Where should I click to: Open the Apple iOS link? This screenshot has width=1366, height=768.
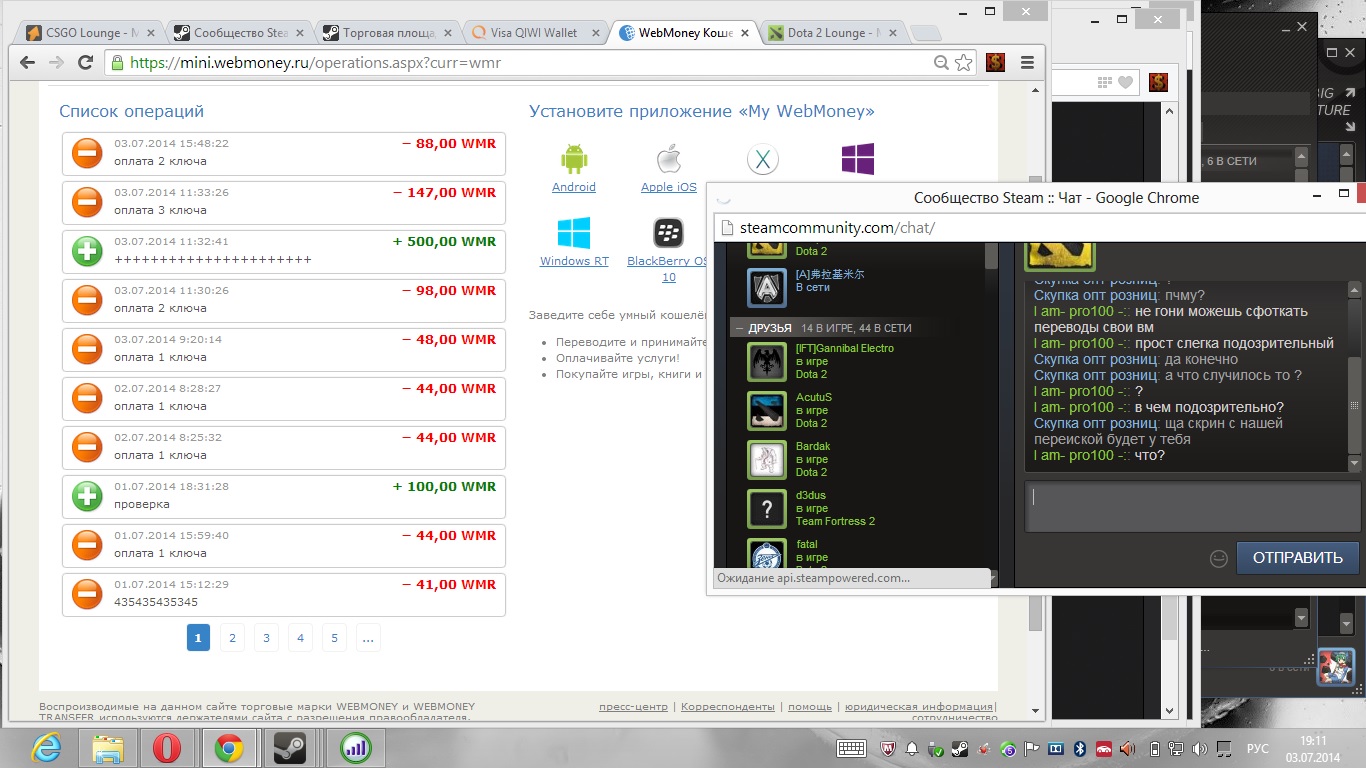coord(669,187)
